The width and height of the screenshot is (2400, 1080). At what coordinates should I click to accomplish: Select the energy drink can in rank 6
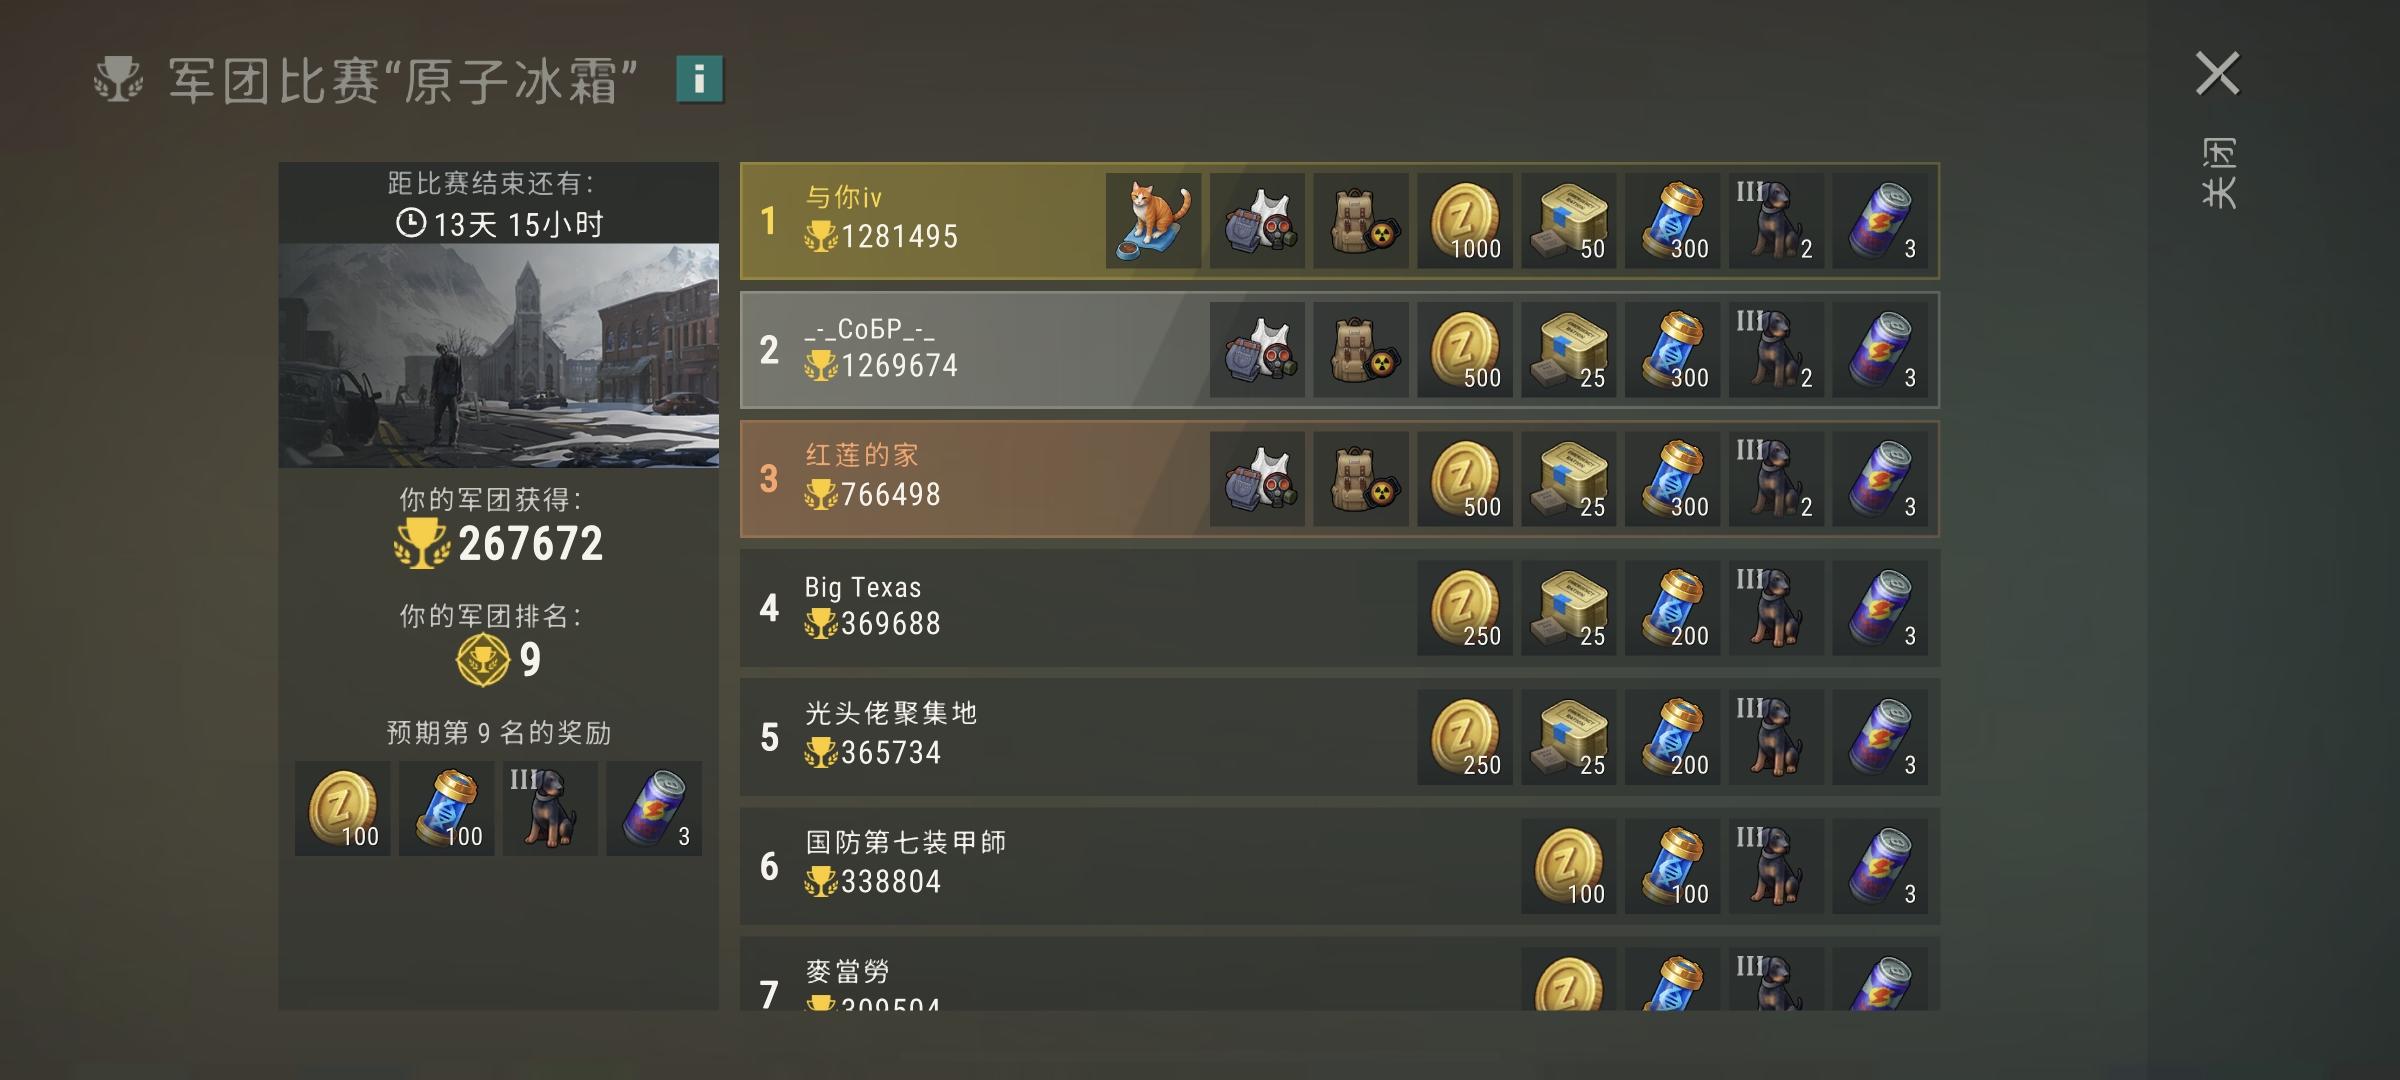(1881, 866)
